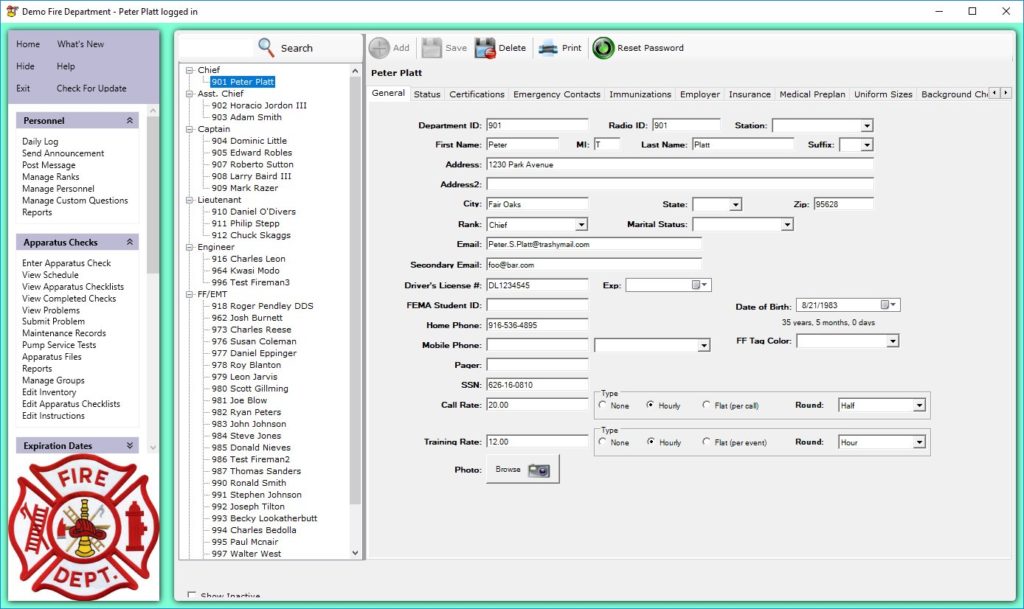This screenshot has width=1024, height=609.
Task: Collapse the Captain tree group
Action: pyautogui.click(x=187, y=129)
